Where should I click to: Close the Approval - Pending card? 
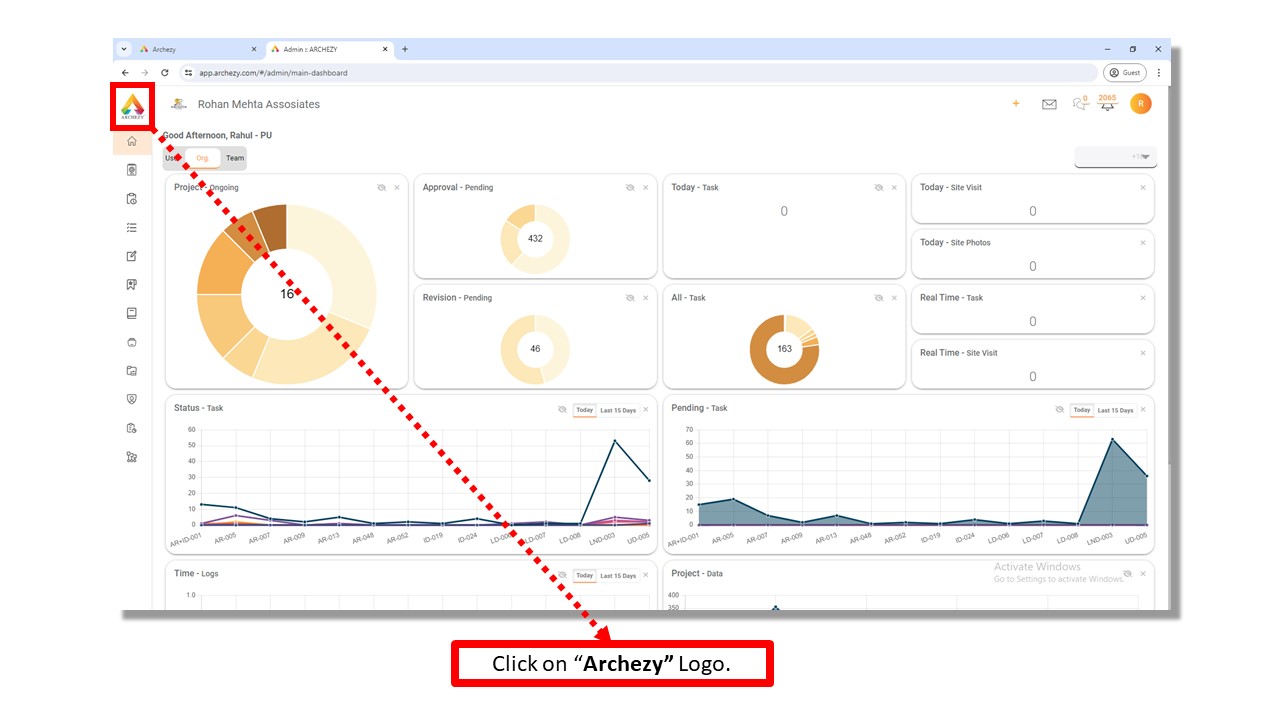(x=645, y=188)
